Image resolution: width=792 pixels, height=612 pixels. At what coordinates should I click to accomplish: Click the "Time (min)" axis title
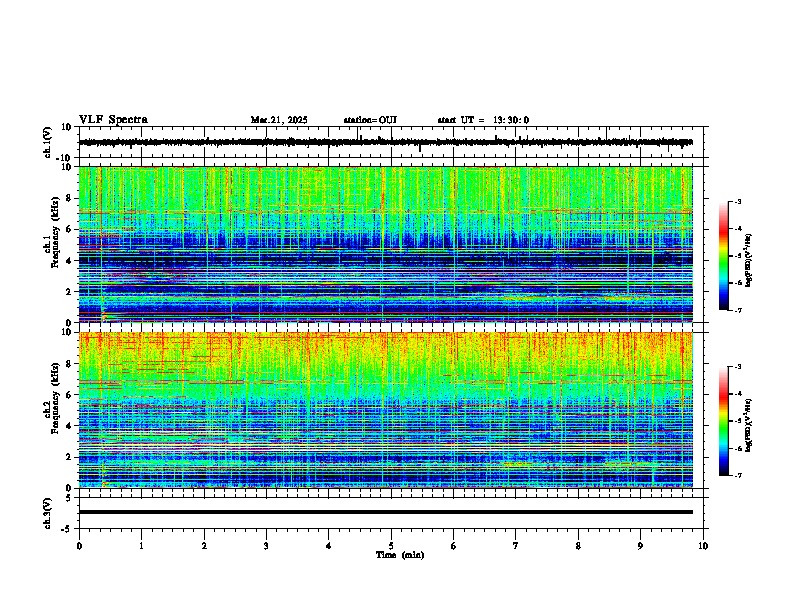click(400, 555)
